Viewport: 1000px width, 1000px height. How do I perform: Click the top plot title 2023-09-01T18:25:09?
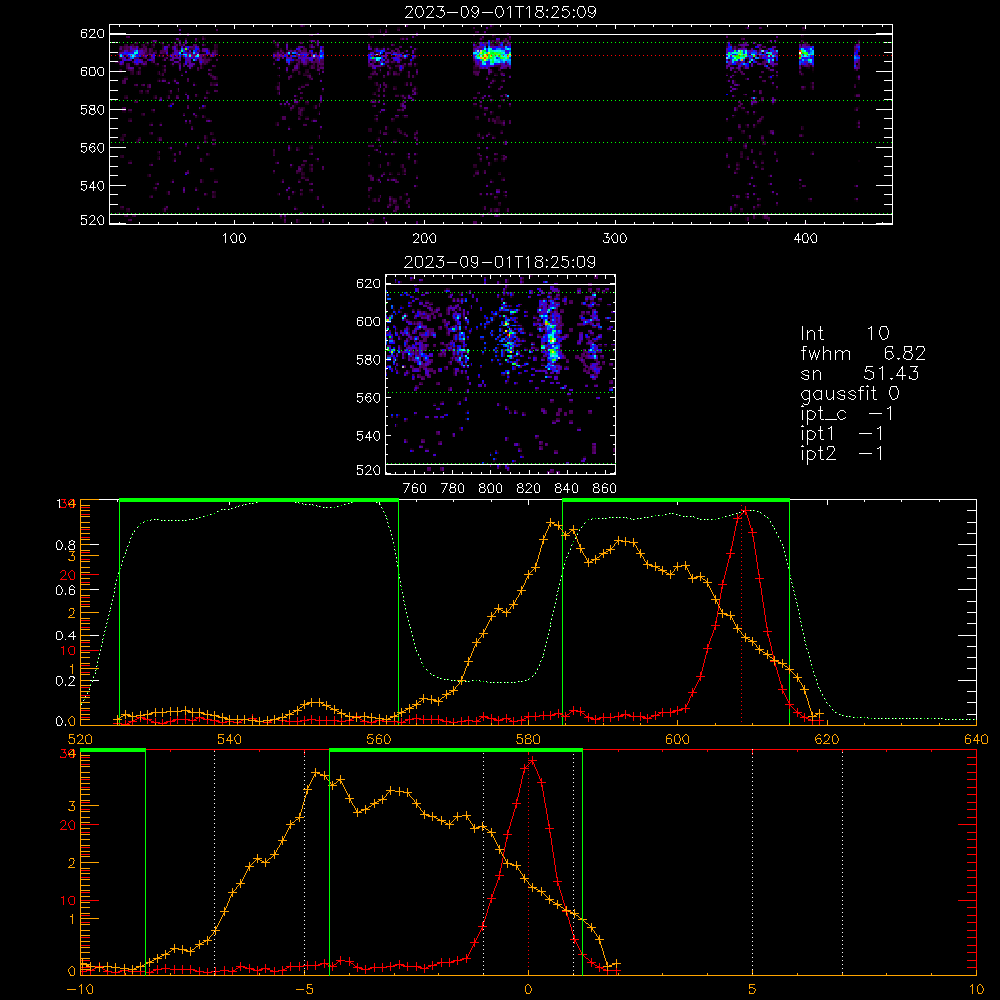click(500, 12)
